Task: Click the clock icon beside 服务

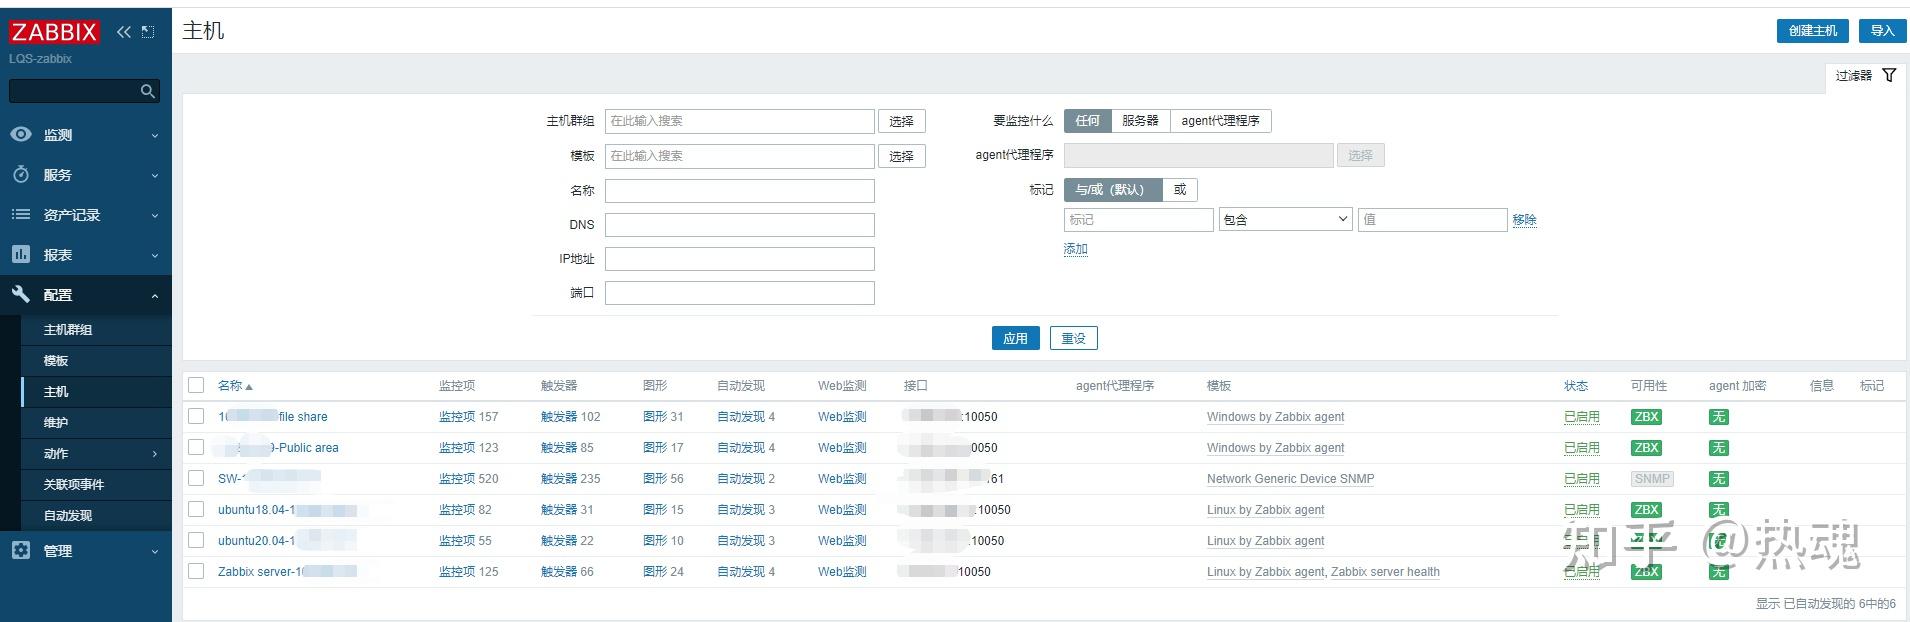Action: [21, 174]
